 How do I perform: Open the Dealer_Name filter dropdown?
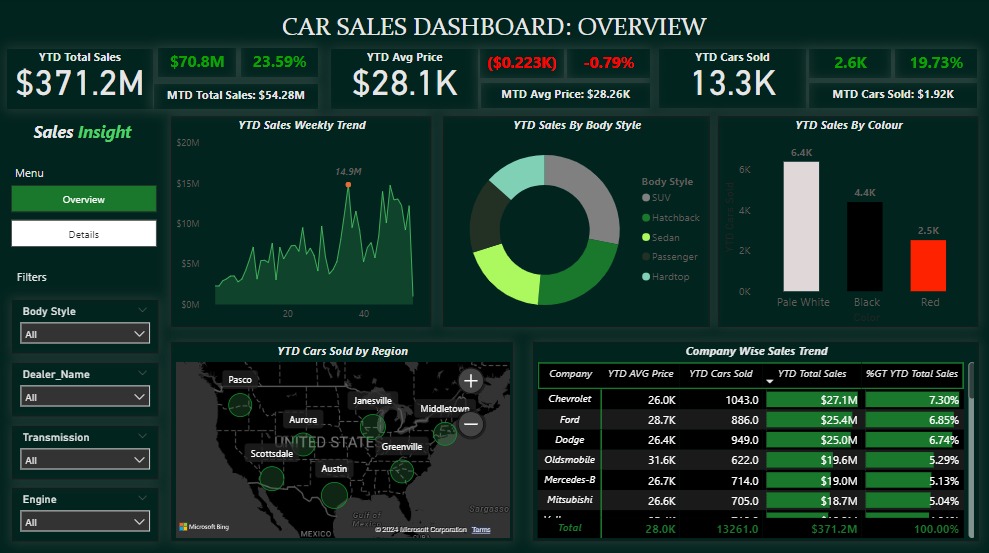click(85, 397)
